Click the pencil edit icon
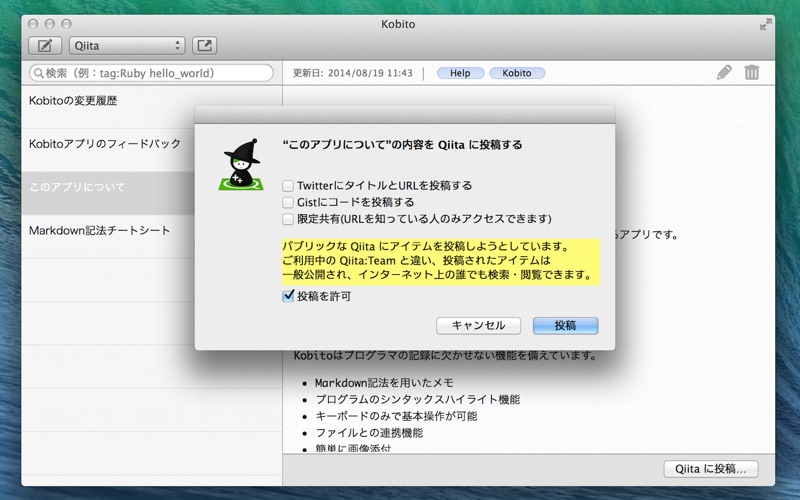 click(x=723, y=72)
